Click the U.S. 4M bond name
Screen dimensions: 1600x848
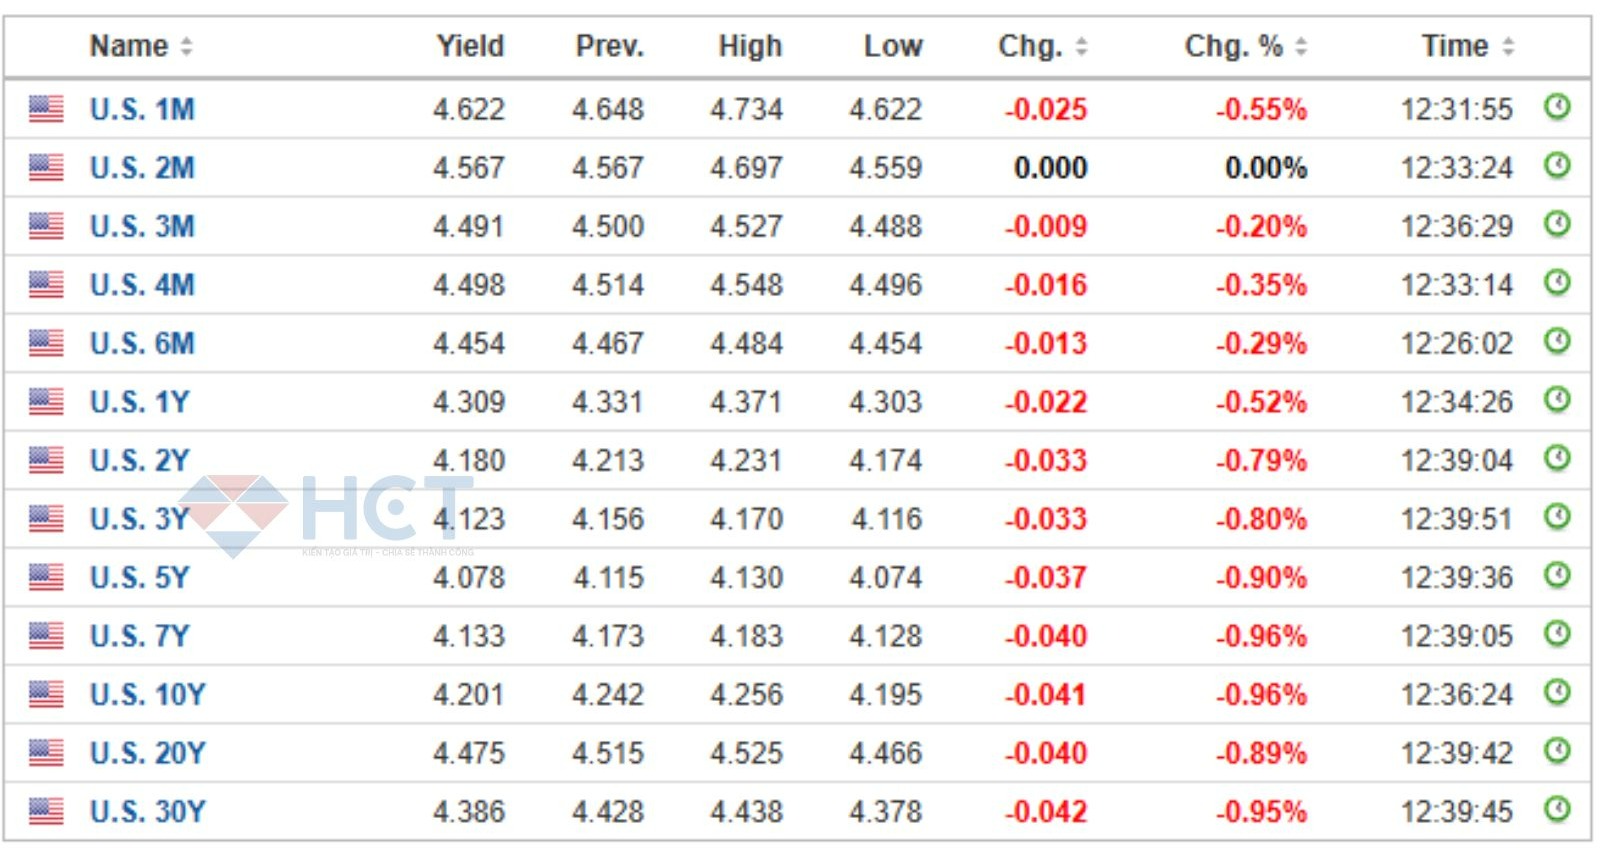point(142,285)
